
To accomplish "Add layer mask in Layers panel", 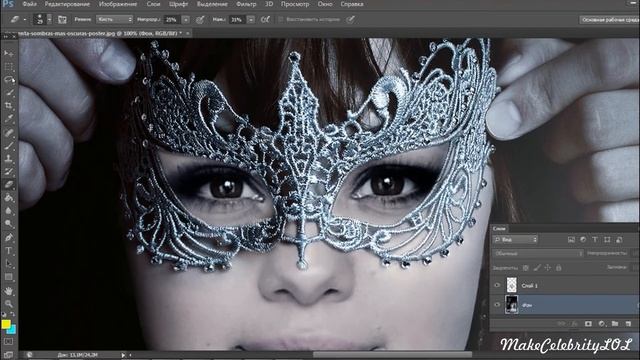I will (x=588, y=324).
